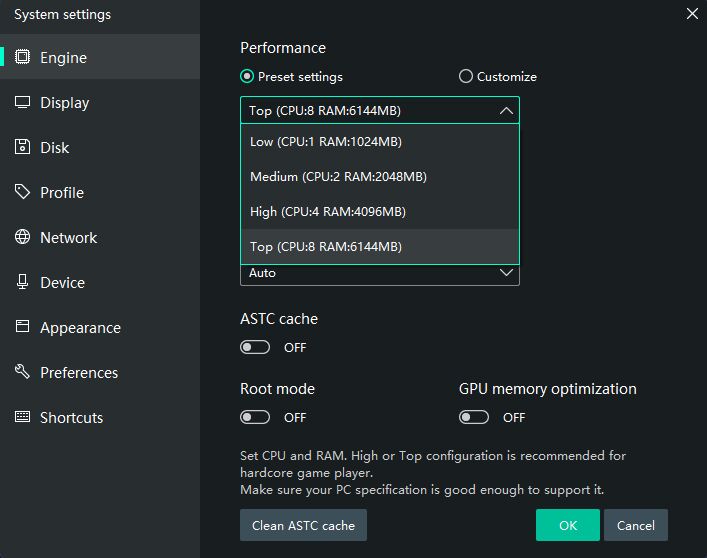Screen dimensions: 707x558
Task: Open the Auto dropdown below presets
Action: point(380,273)
